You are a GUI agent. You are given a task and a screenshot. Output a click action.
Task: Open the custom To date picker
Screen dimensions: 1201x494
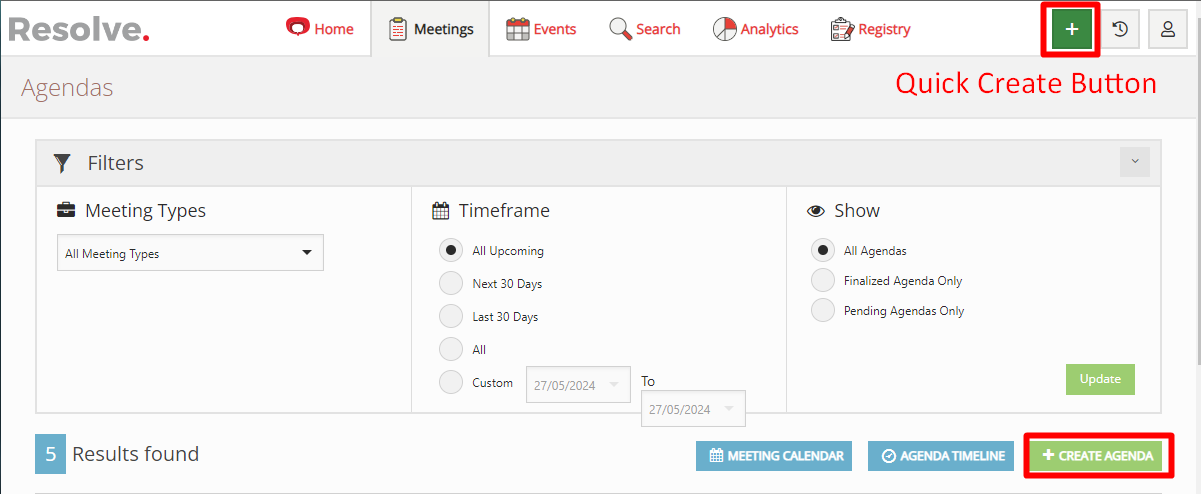[x=693, y=409]
